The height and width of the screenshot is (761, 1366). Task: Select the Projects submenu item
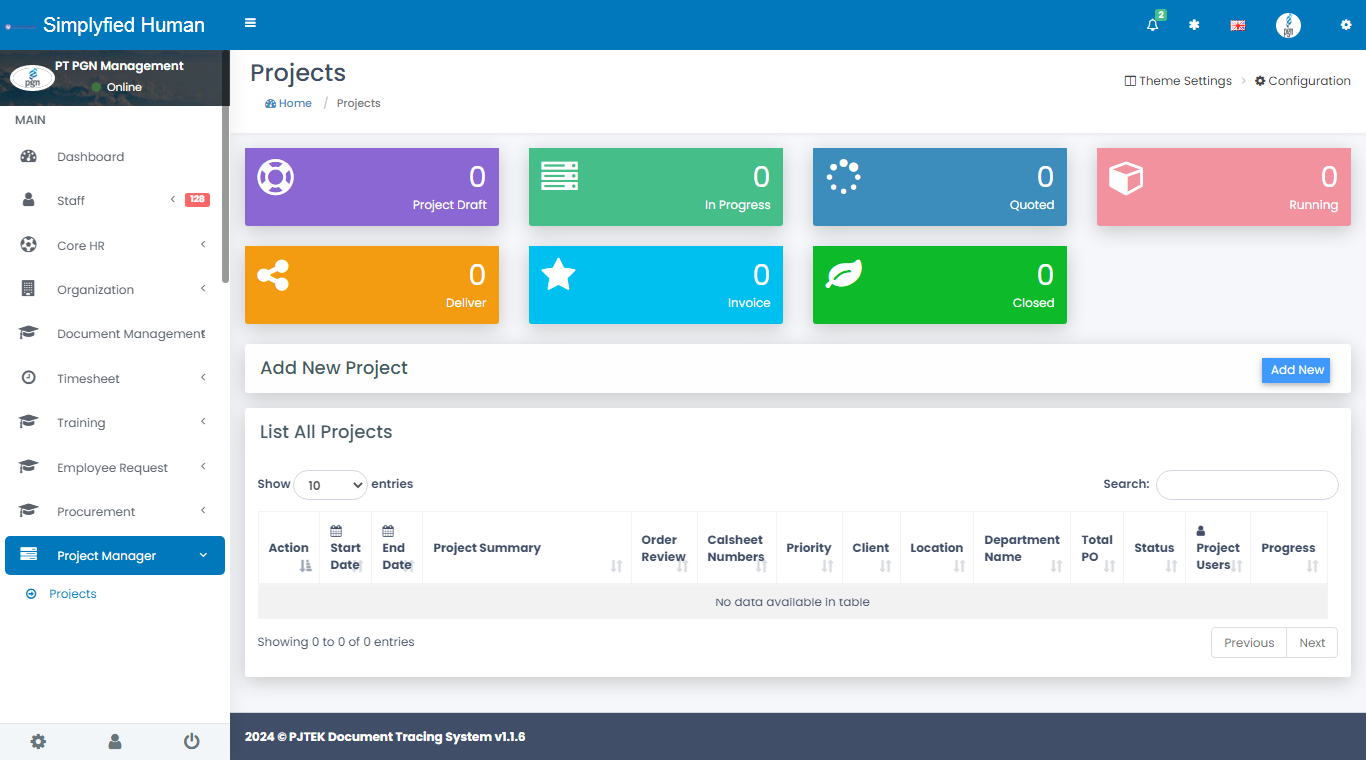(73, 594)
